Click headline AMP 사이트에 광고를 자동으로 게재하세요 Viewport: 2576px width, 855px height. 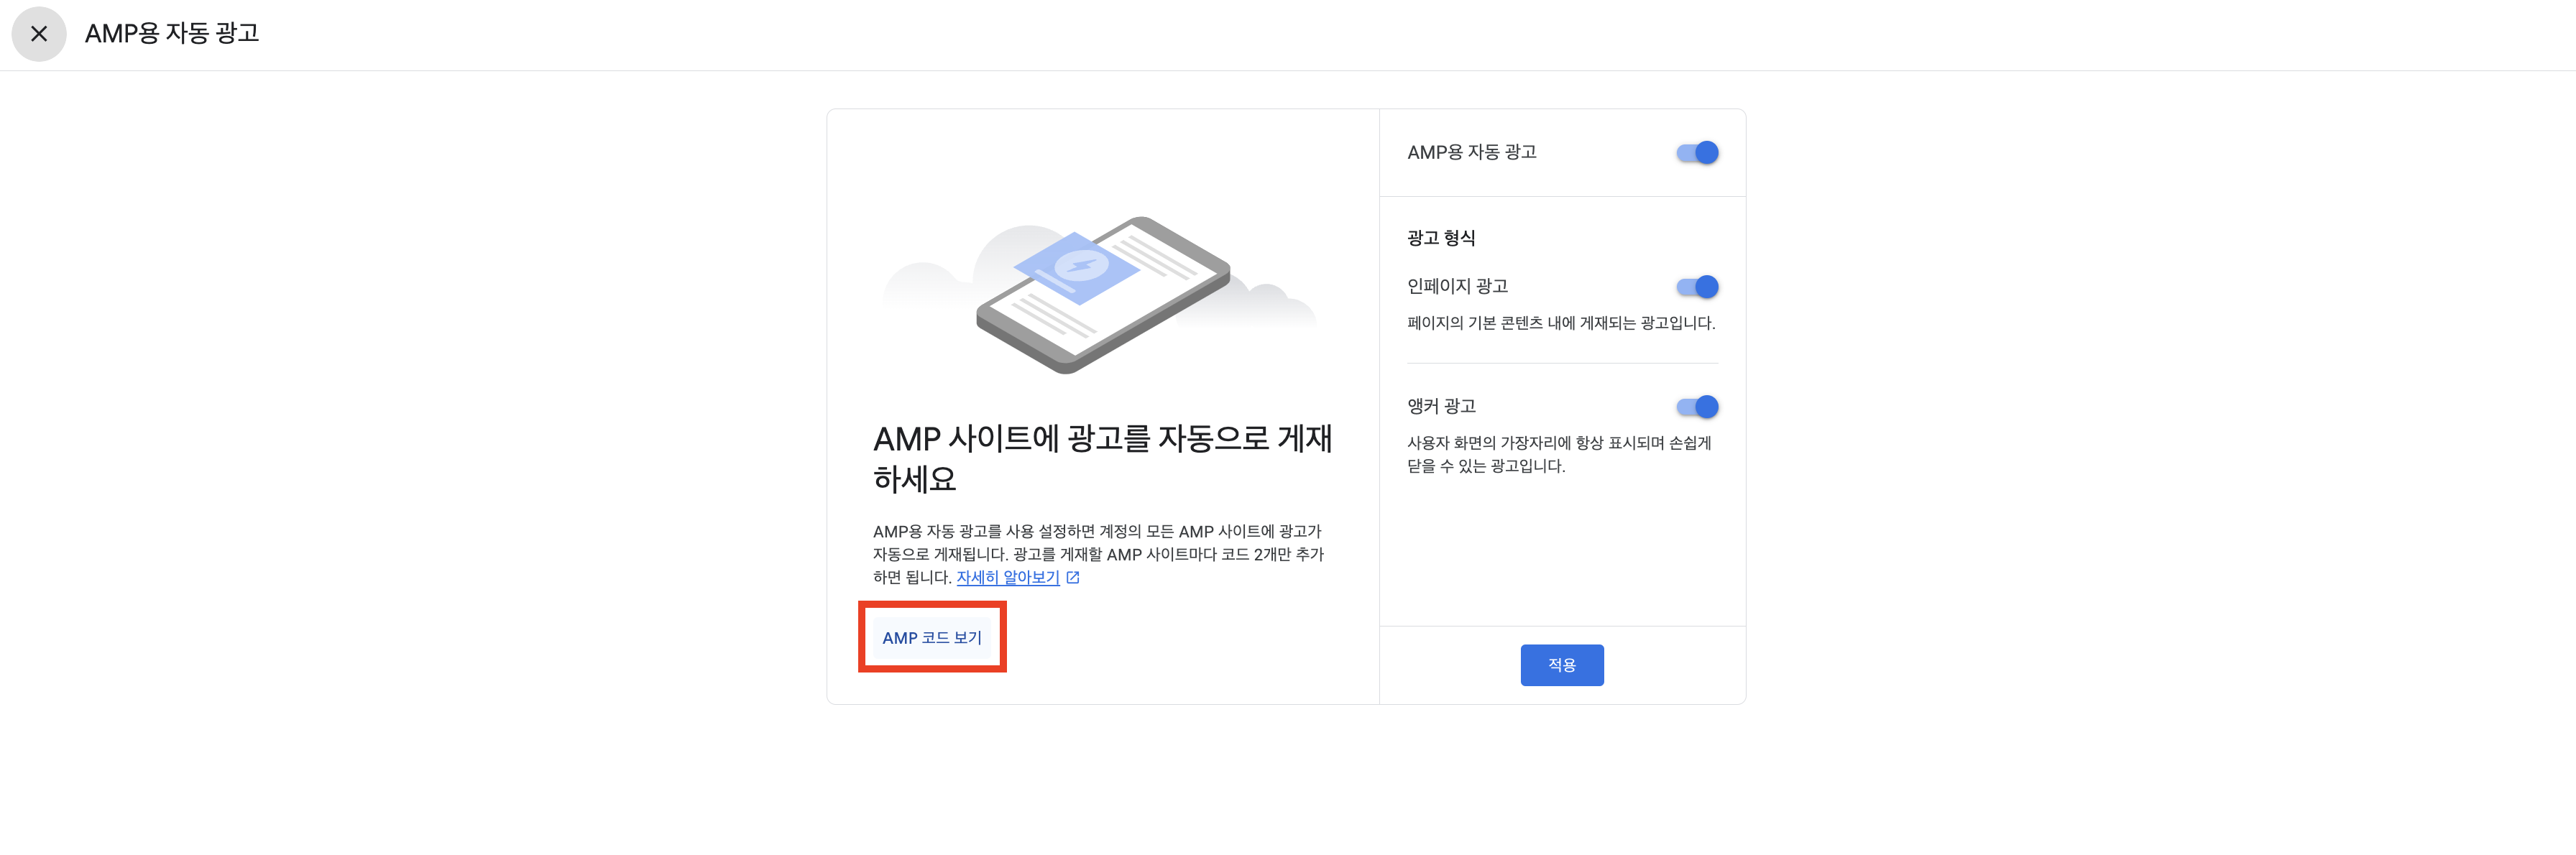click(1101, 458)
